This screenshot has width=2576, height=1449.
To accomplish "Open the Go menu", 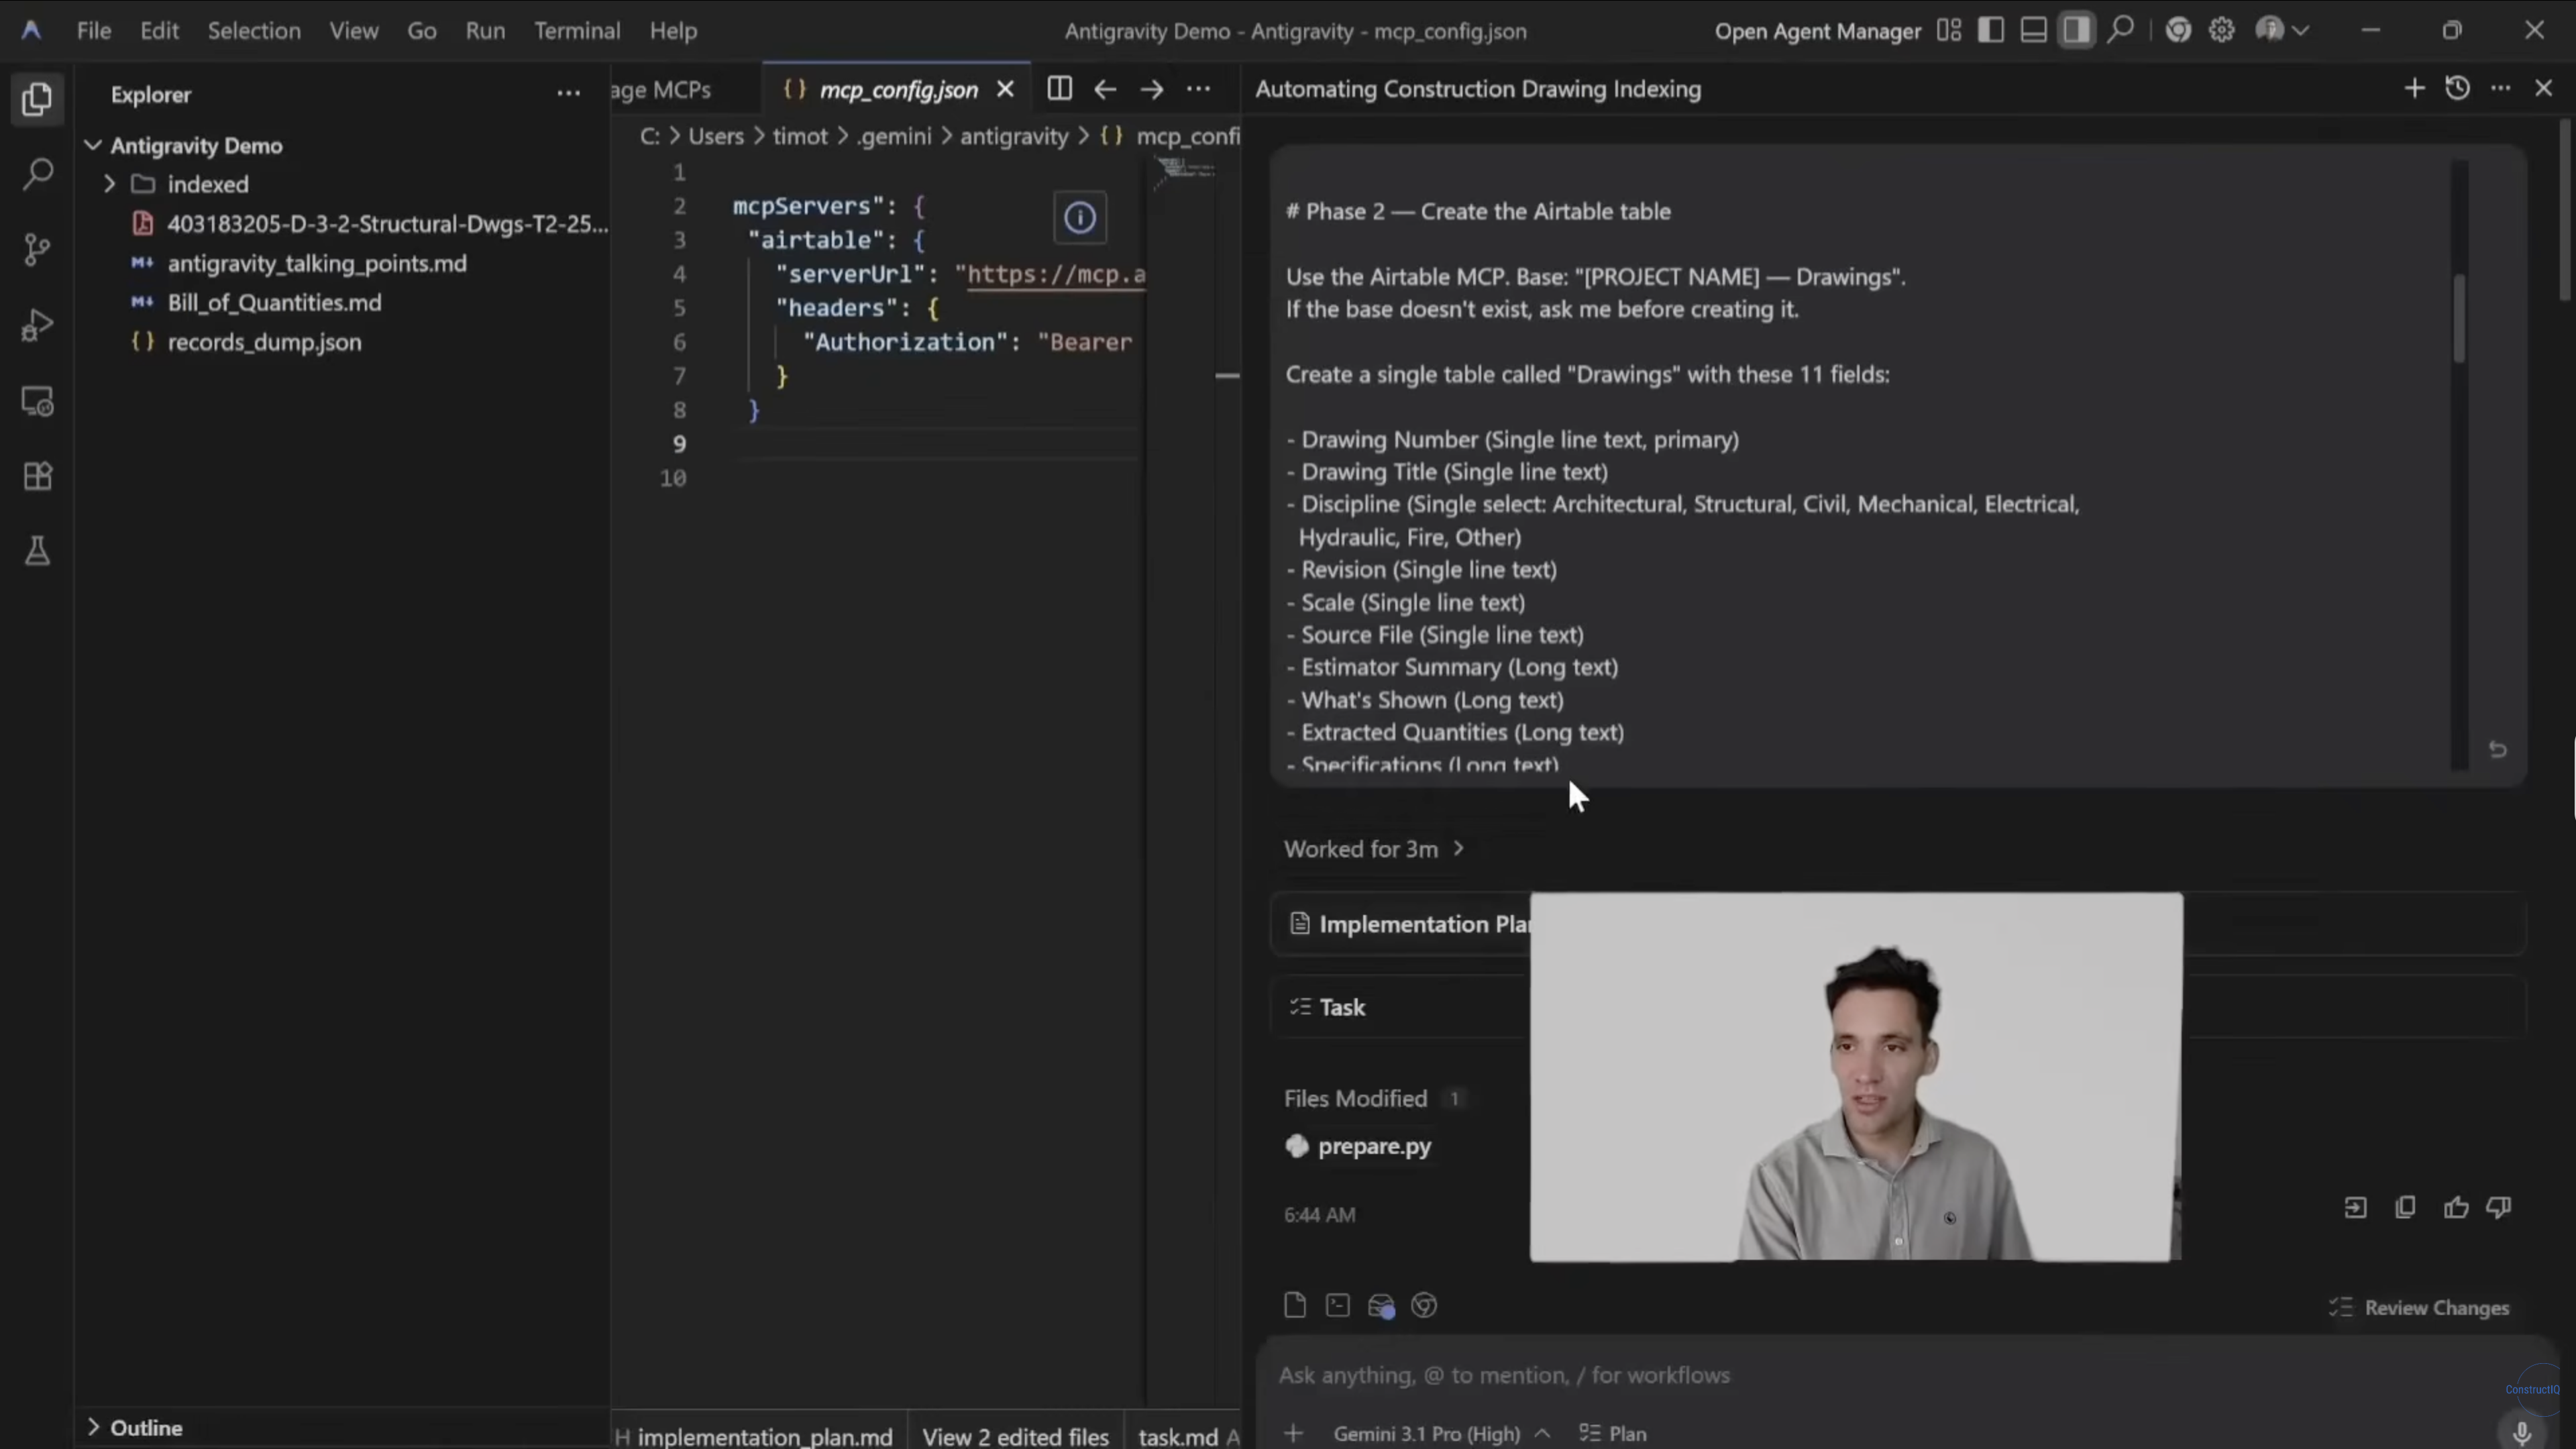I will [x=421, y=31].
